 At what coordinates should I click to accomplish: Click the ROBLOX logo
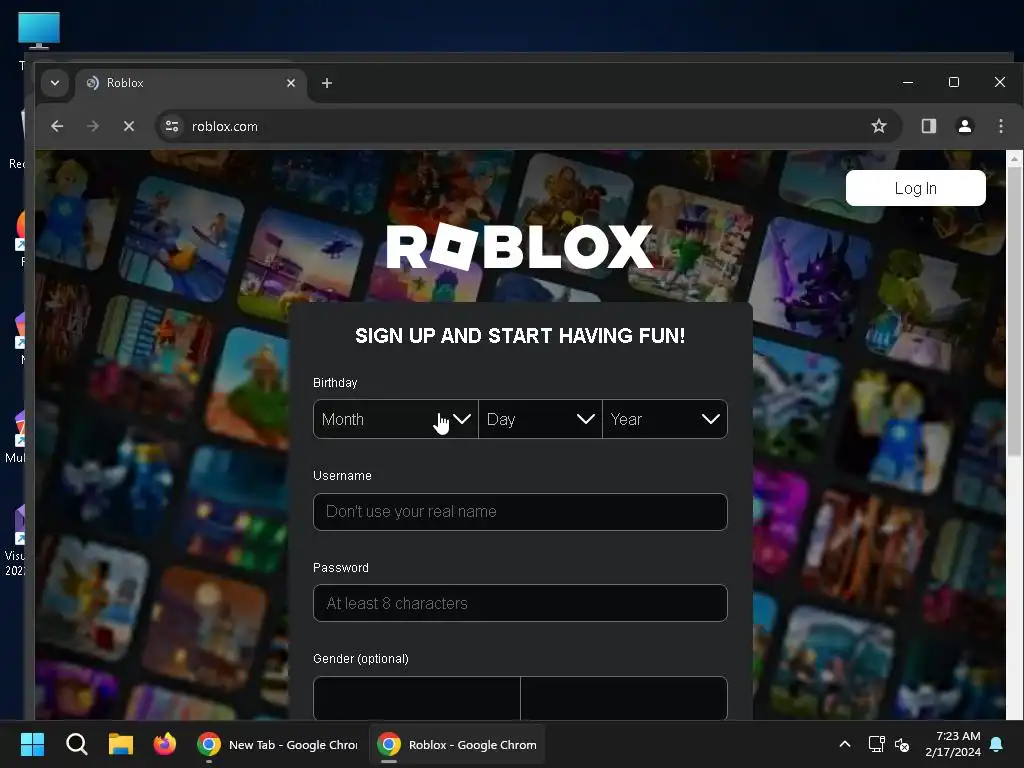(520, 246)
